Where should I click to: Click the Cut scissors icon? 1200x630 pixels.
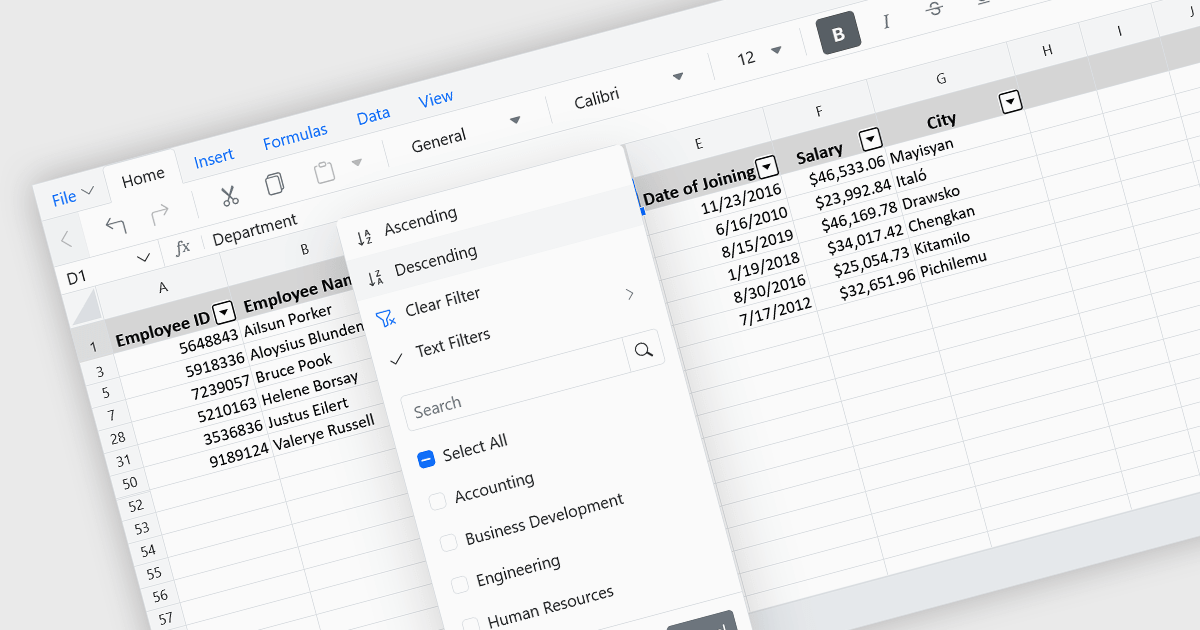[230, 195]
